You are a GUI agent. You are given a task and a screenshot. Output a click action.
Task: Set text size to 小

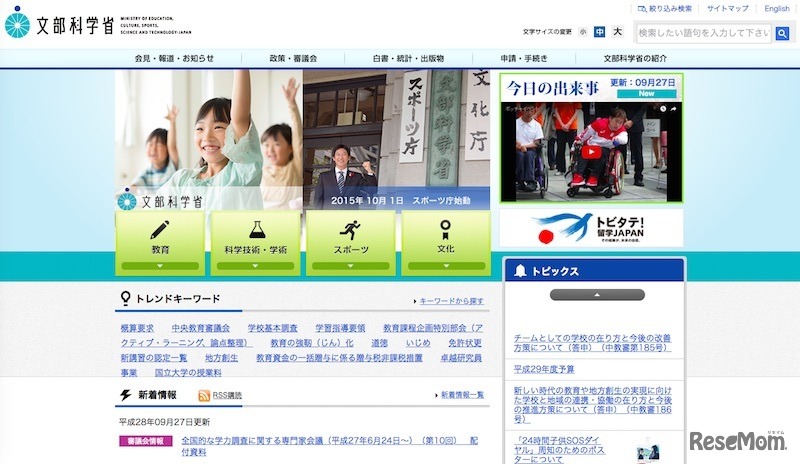click(583, 32)
